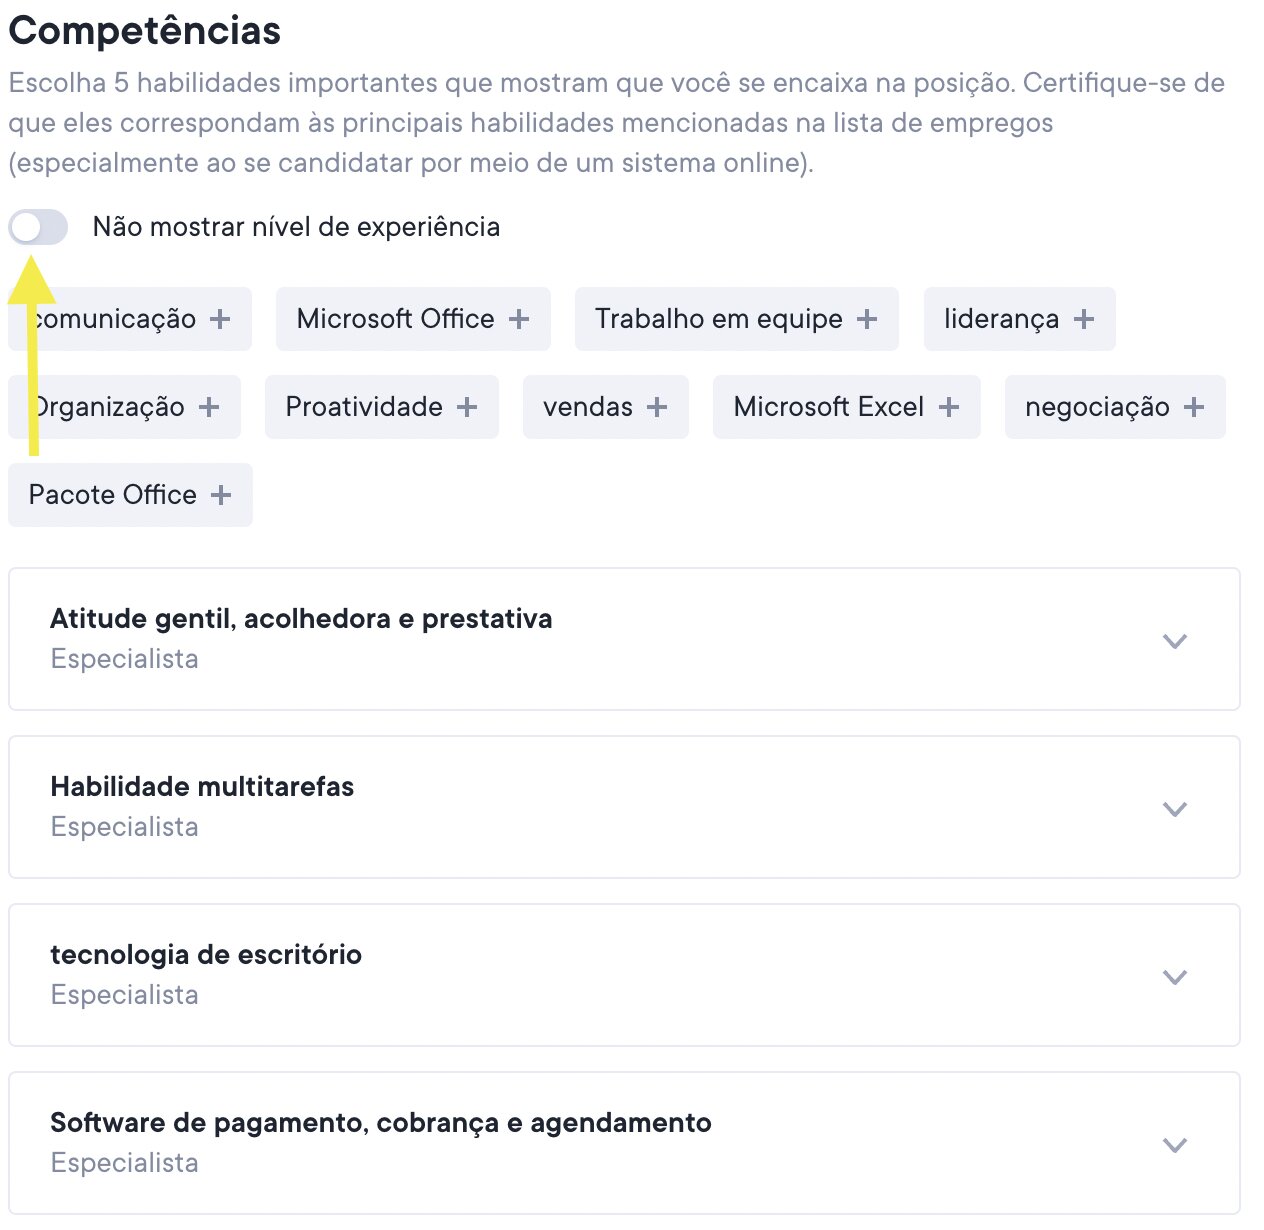The width and height of the screenshot is (1264, 1230).
Task: Add Pacote Office with plus icon
Action: tap(221, 495)
